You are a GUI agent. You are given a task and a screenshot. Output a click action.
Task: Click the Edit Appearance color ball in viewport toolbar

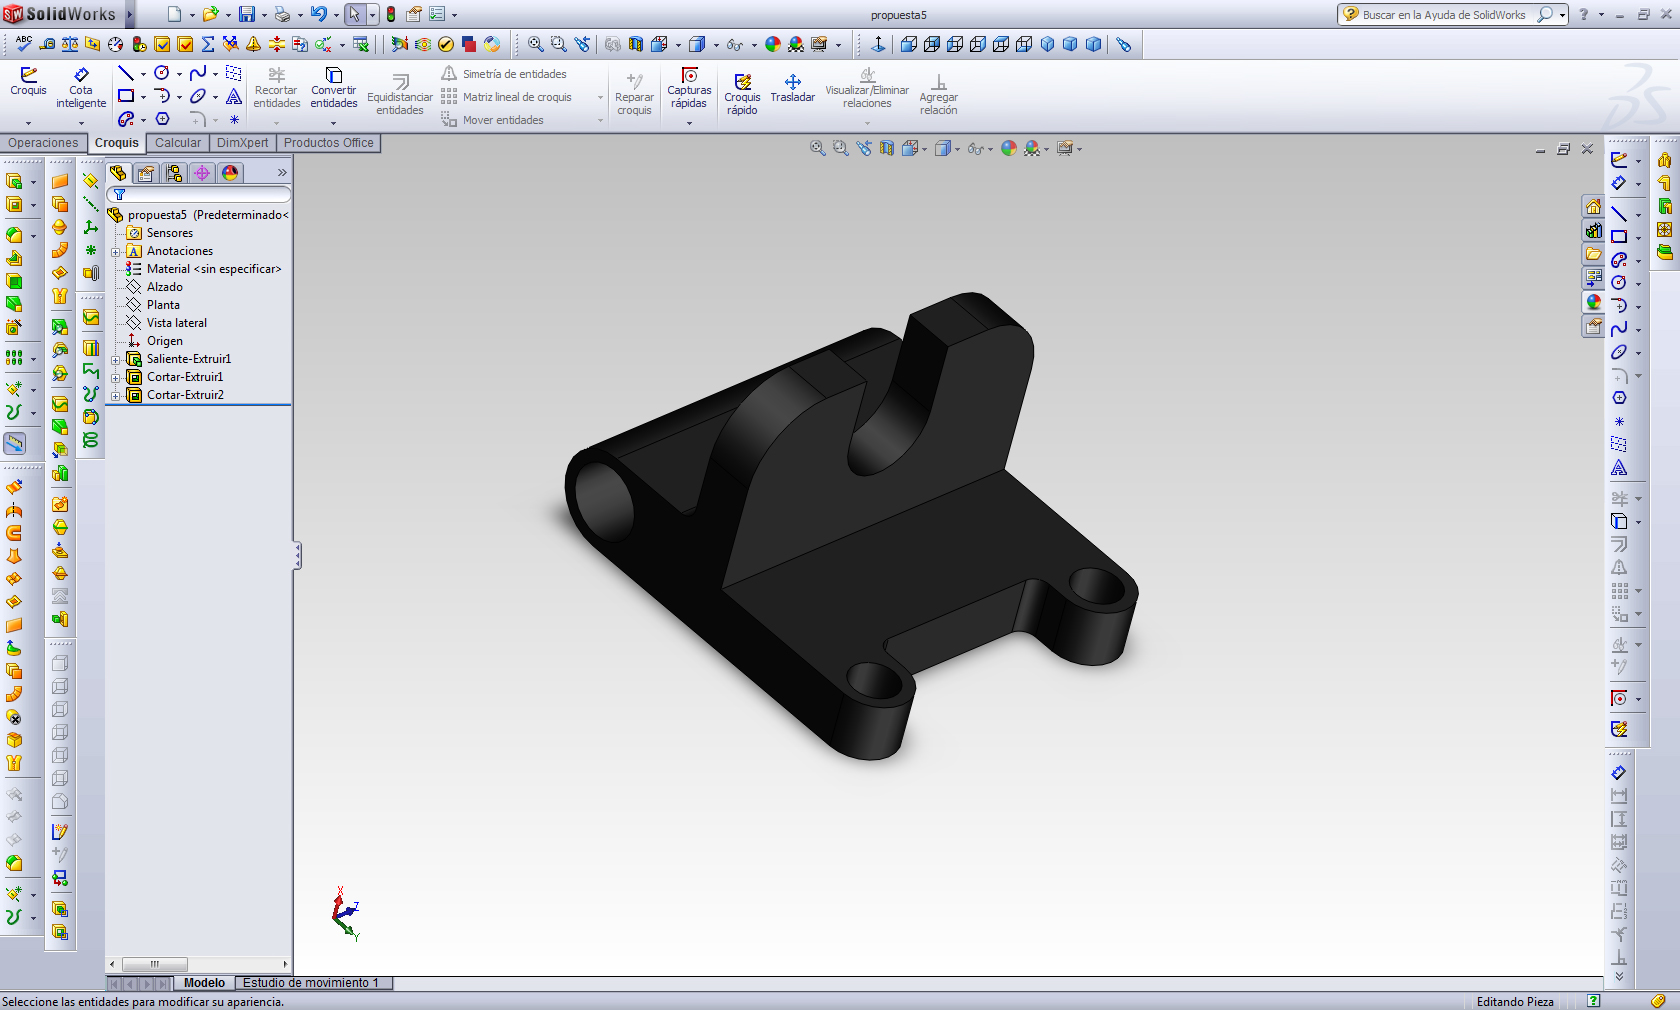pyautogui.click(x=1009, y=148)
